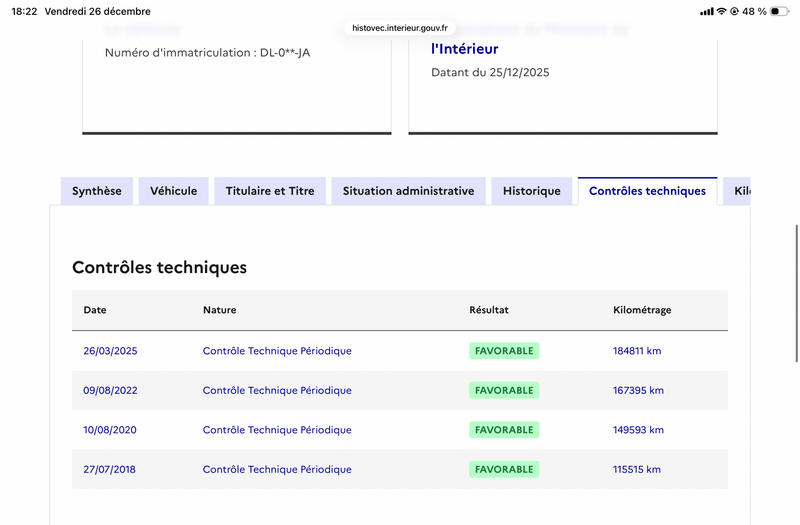Open the Historique tab
The height and width of the screenshot is (525, 800).
[532, 191]
